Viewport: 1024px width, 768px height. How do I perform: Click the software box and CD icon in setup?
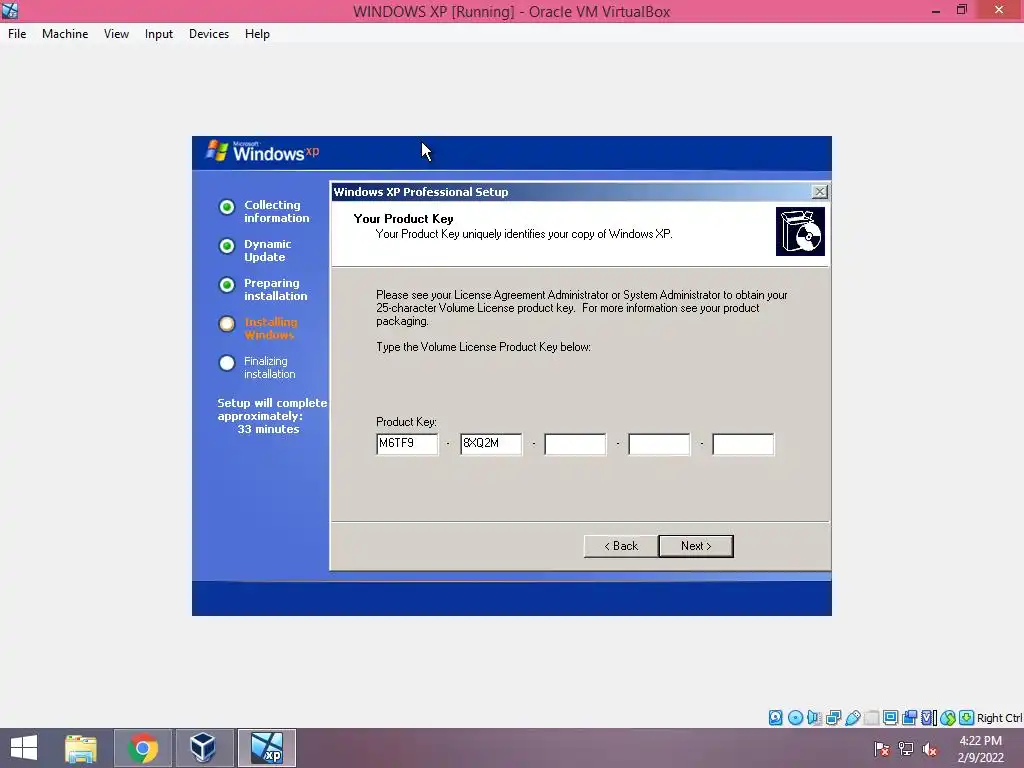click(800, 231)
